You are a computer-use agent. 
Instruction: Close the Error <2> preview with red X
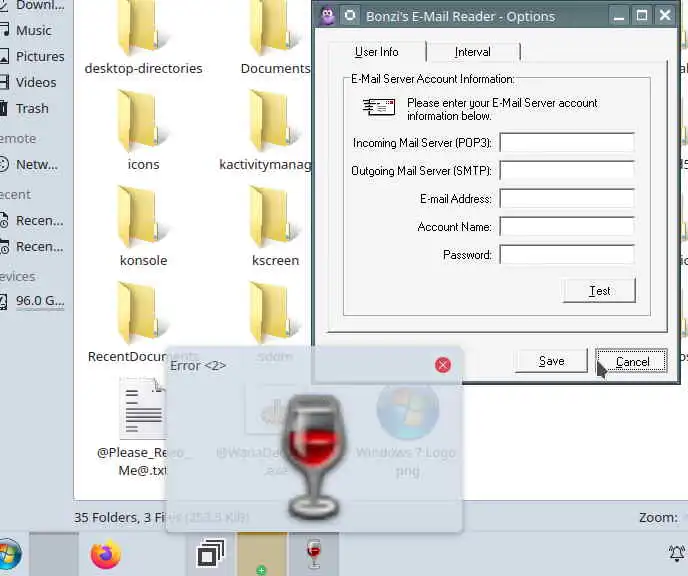[x=443, y=365]
